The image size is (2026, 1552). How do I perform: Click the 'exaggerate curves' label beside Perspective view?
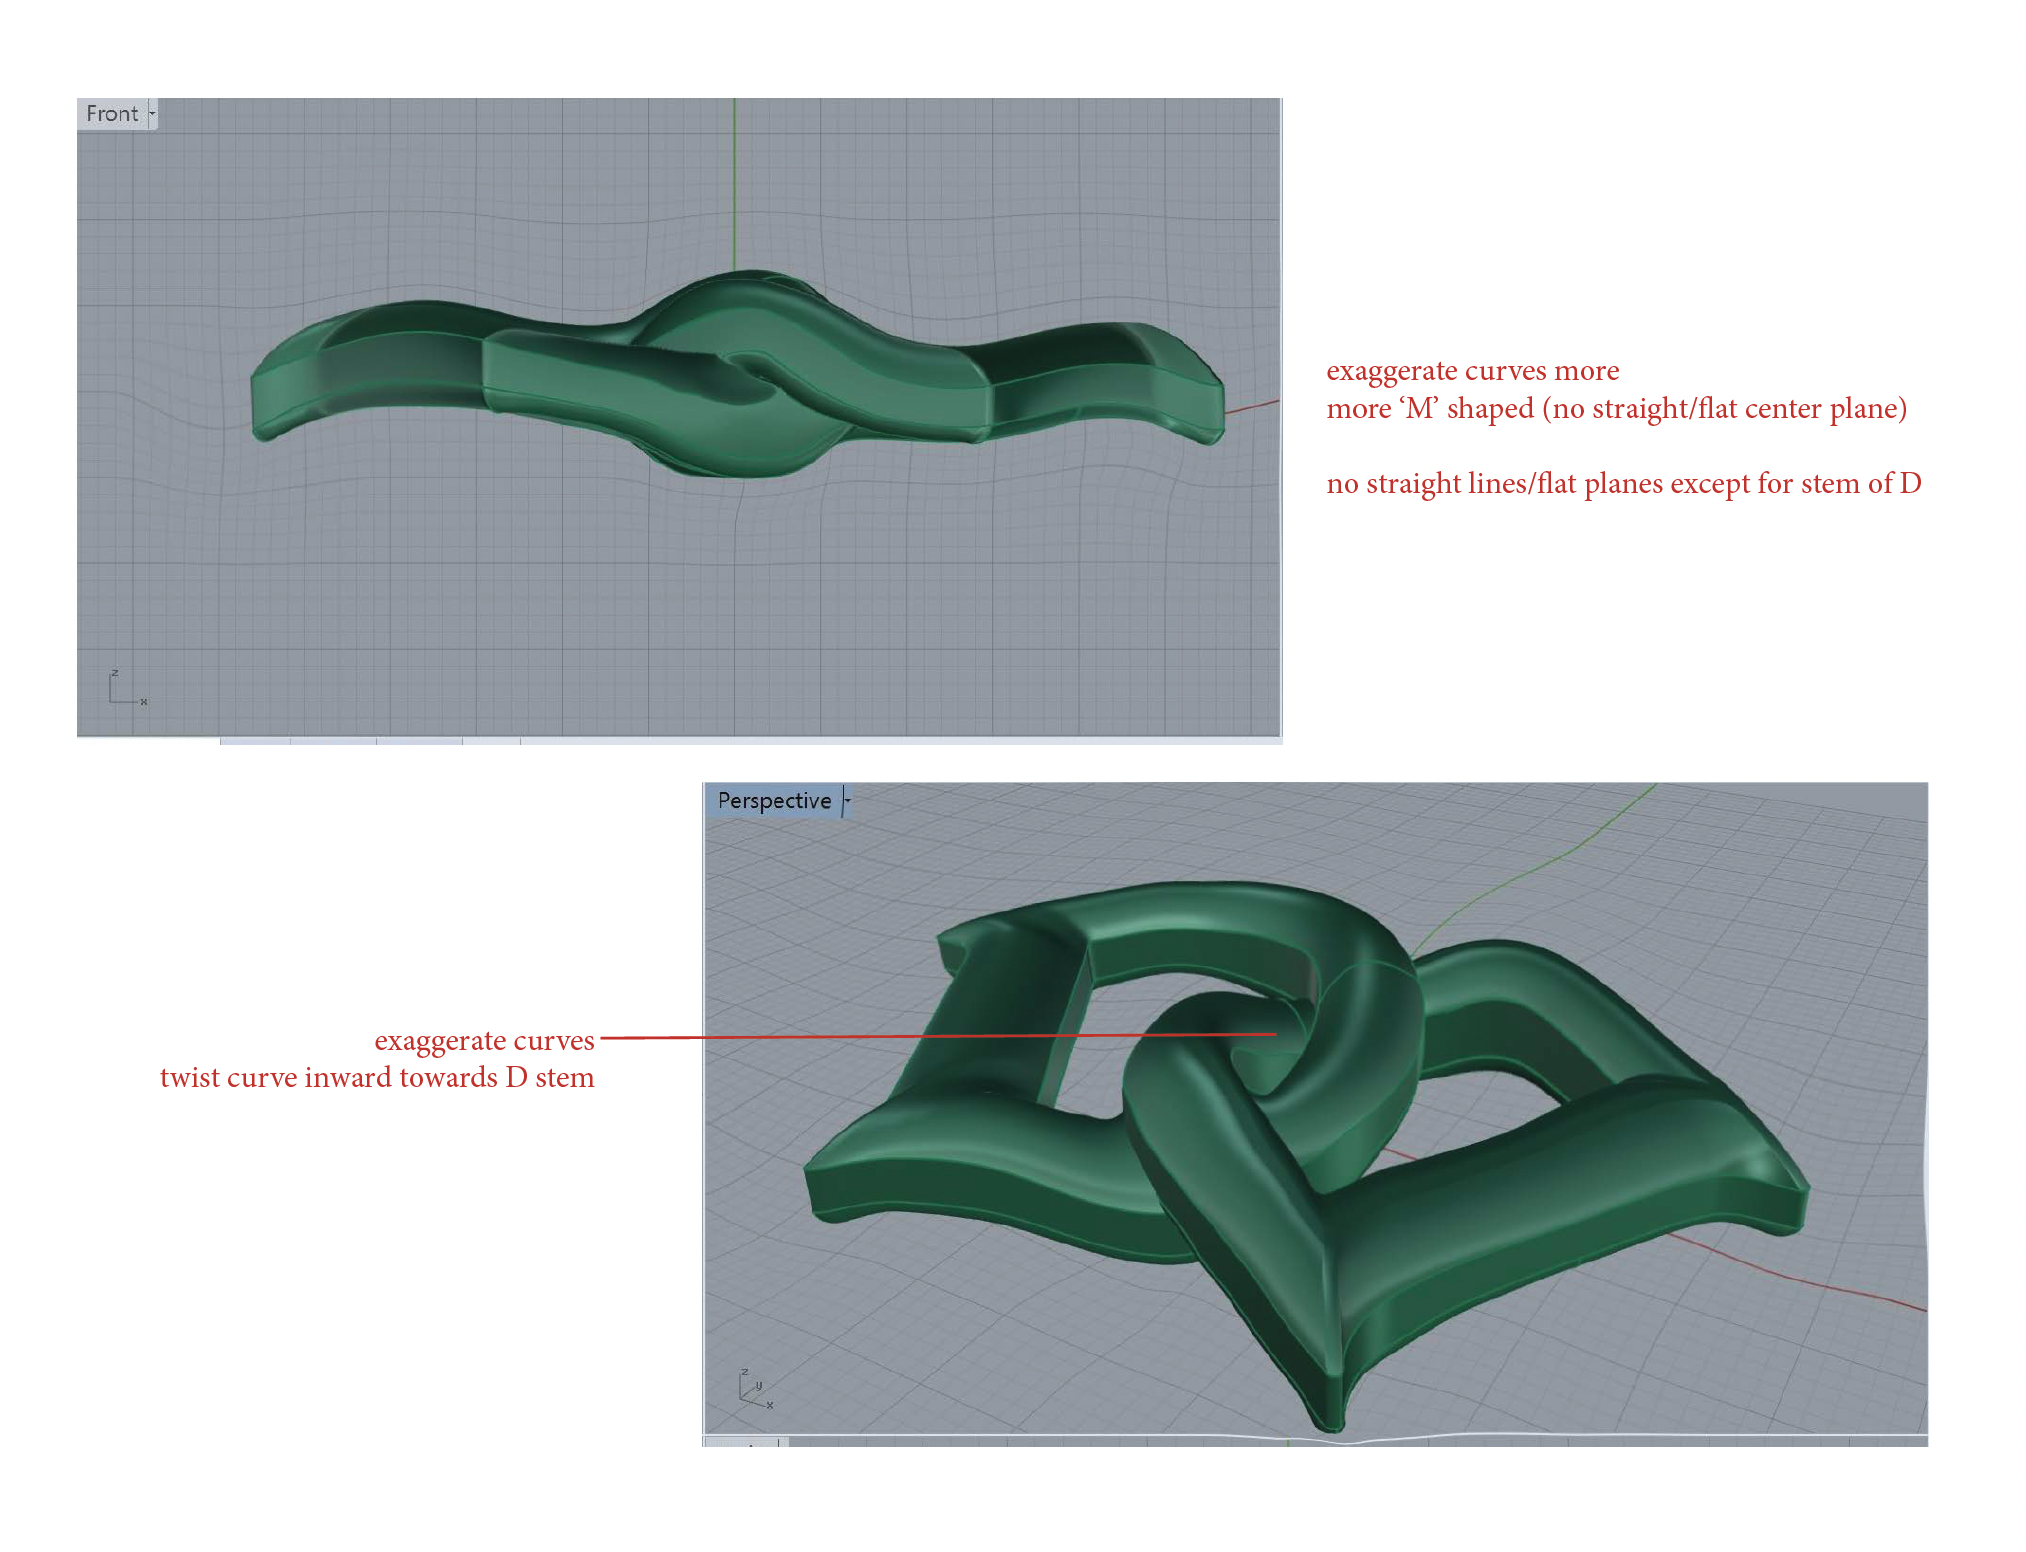(x=484, y=1041)
